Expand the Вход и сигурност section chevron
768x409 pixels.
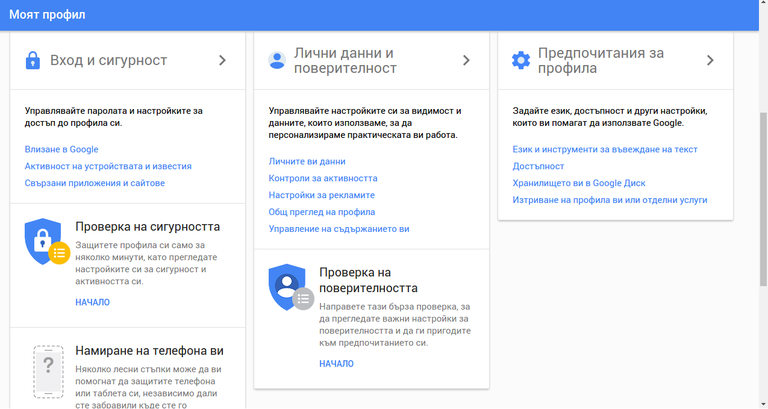pos(222,60)
